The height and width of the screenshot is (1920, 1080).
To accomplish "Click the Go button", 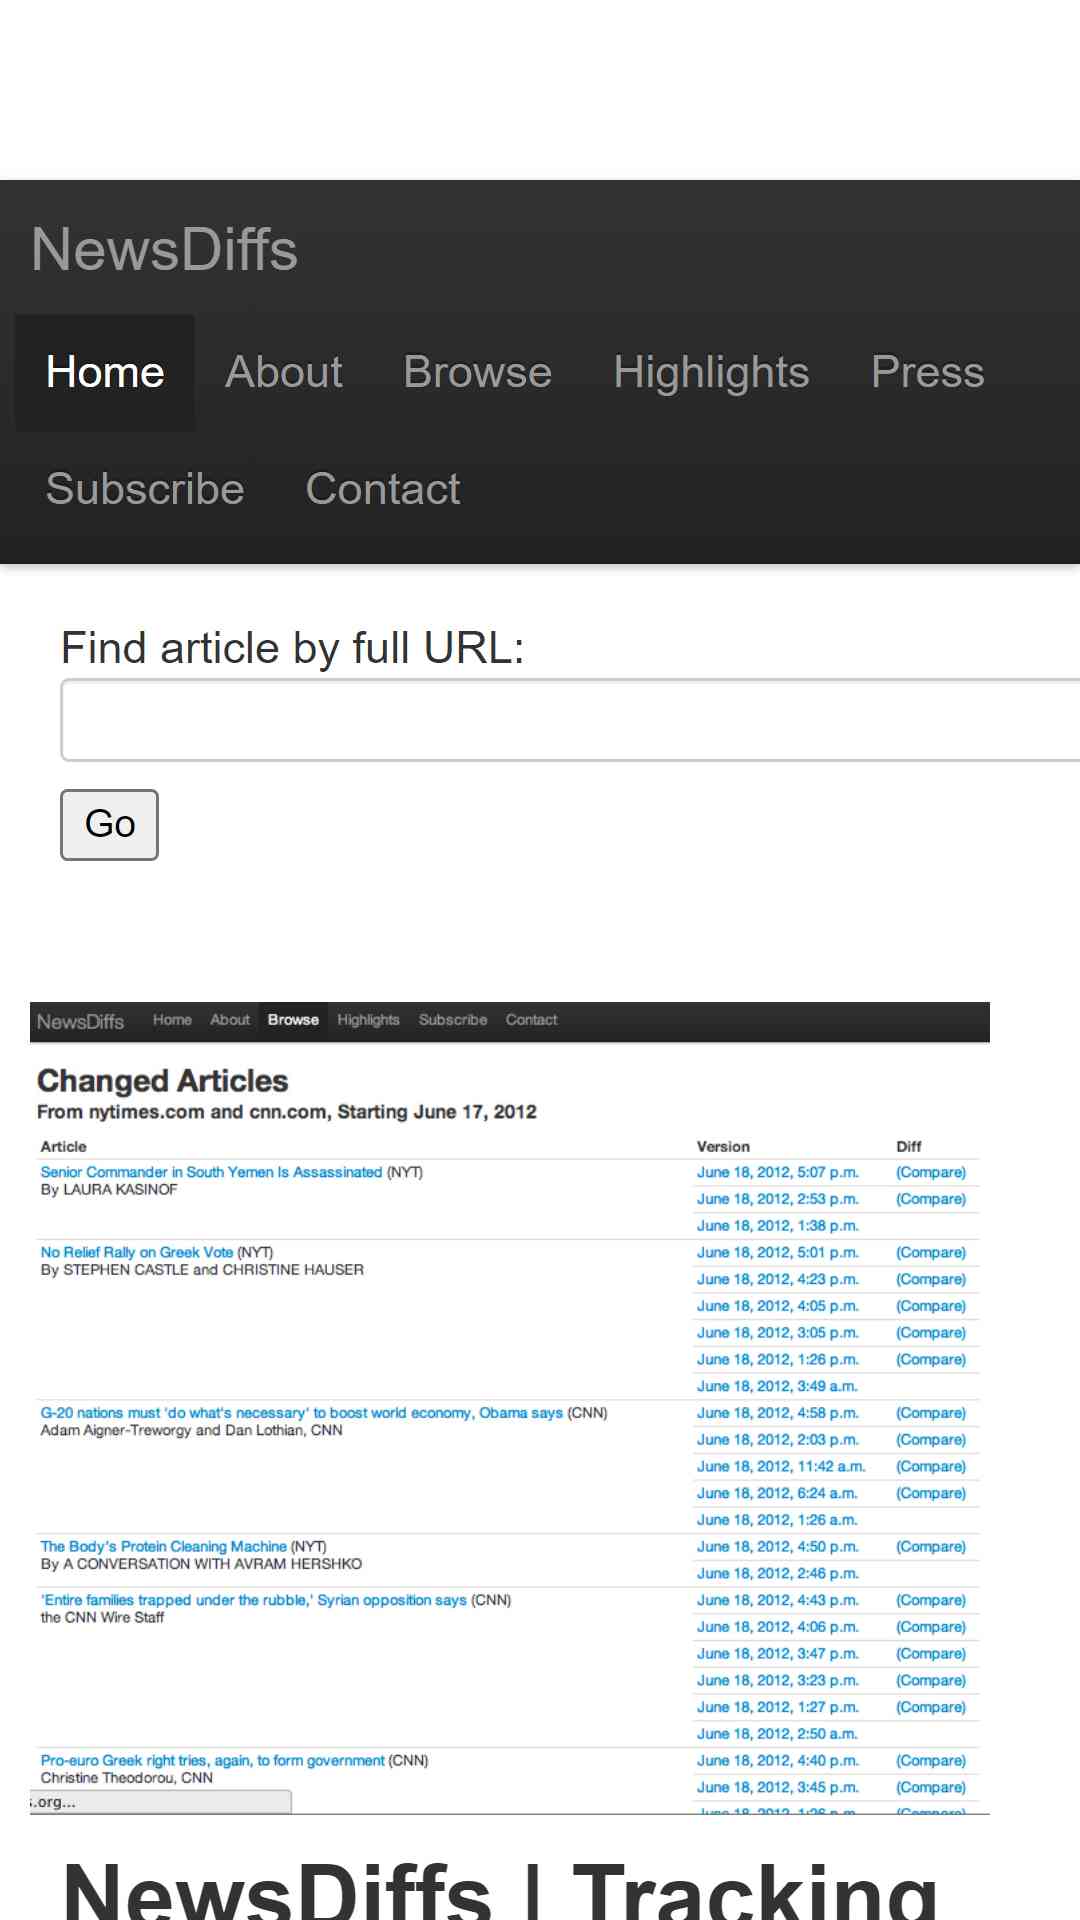I will tap(110, 825).
